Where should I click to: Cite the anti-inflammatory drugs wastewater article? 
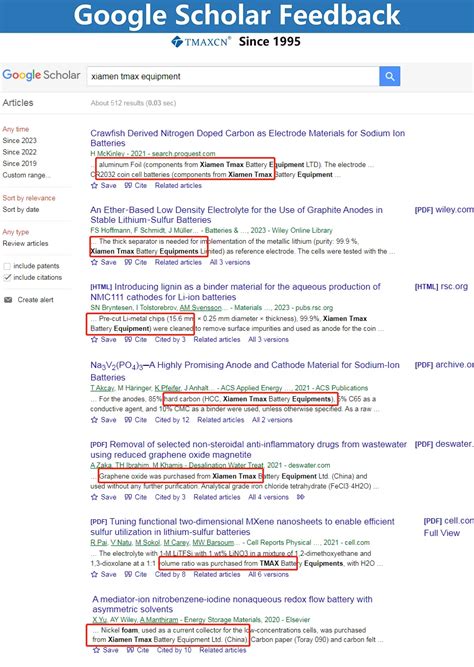[136, 497]
